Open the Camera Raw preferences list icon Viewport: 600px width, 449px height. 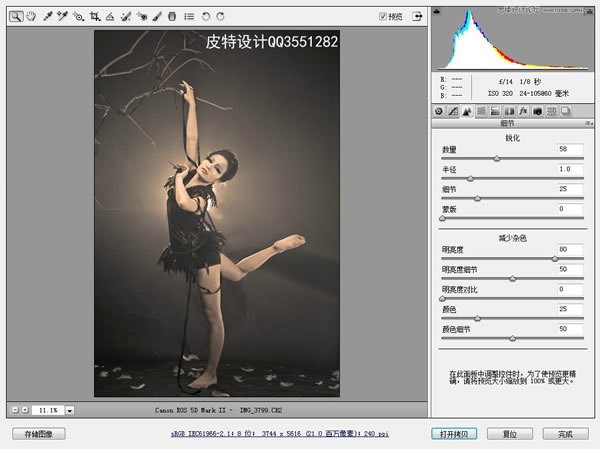pos(189,16)
